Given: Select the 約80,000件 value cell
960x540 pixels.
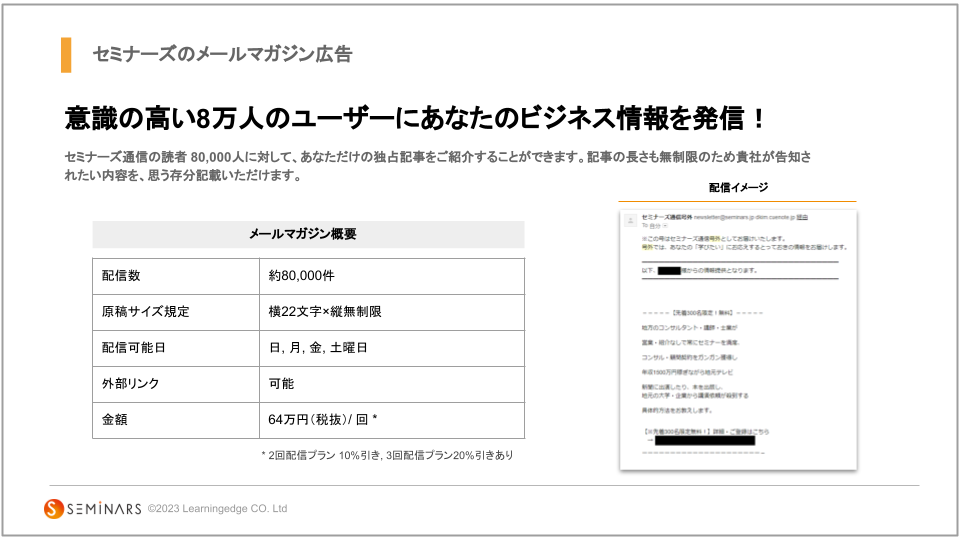Looking at the screenshot, I should 392,276.
